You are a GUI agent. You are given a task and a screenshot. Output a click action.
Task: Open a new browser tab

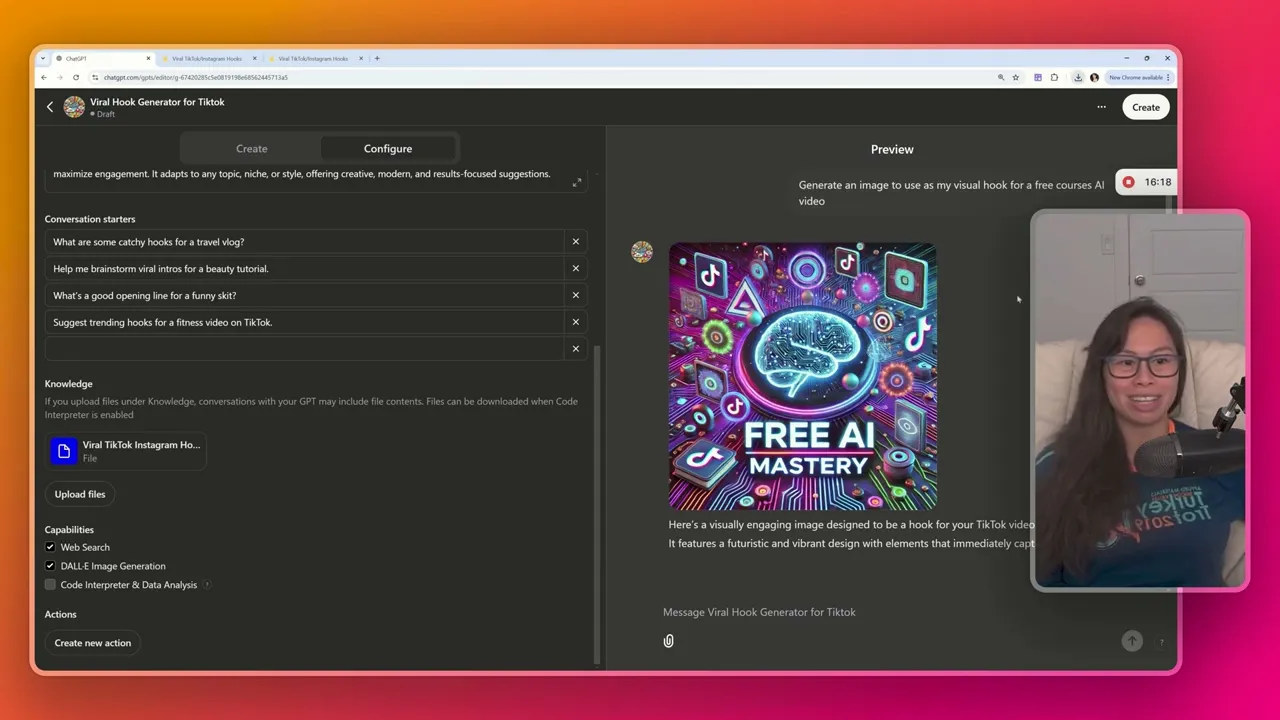point(377,58)
